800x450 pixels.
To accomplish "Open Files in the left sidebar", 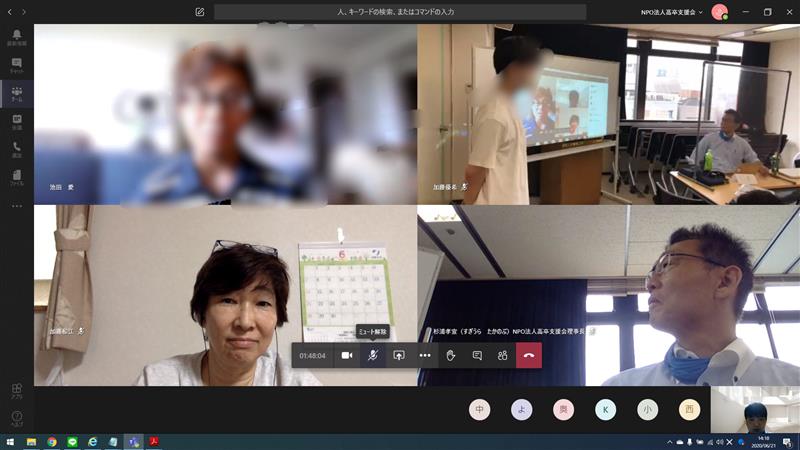I will tap(16, 178).
